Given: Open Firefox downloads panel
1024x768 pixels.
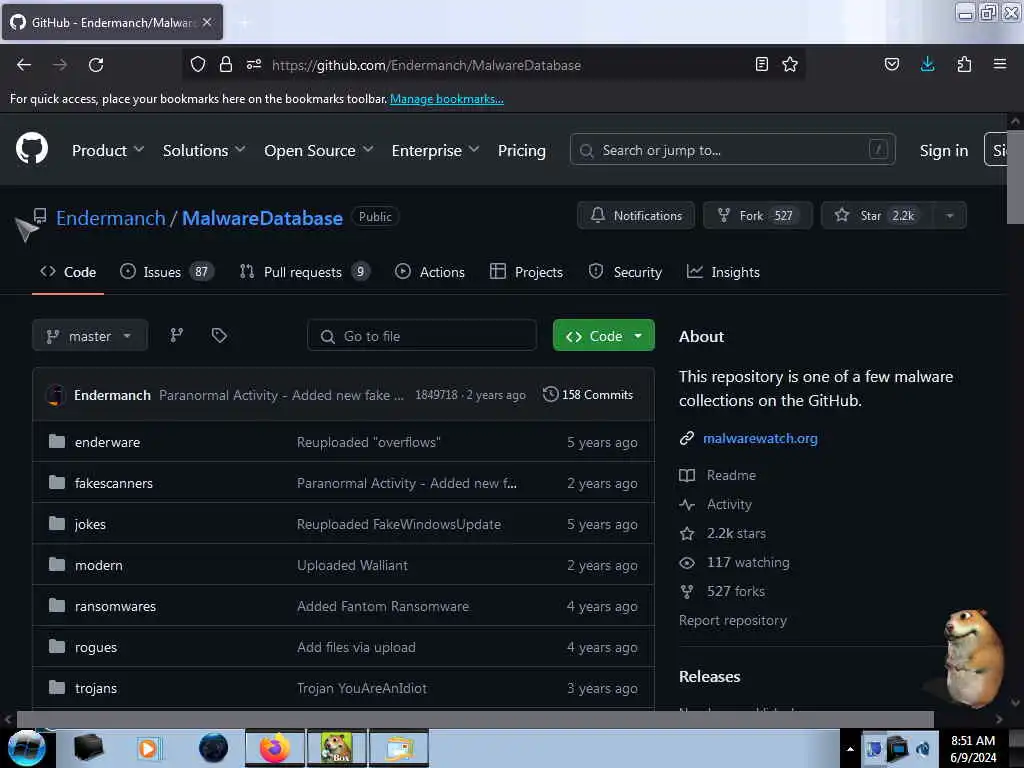Looking at the screenshot, I should [x=927, y=64].
